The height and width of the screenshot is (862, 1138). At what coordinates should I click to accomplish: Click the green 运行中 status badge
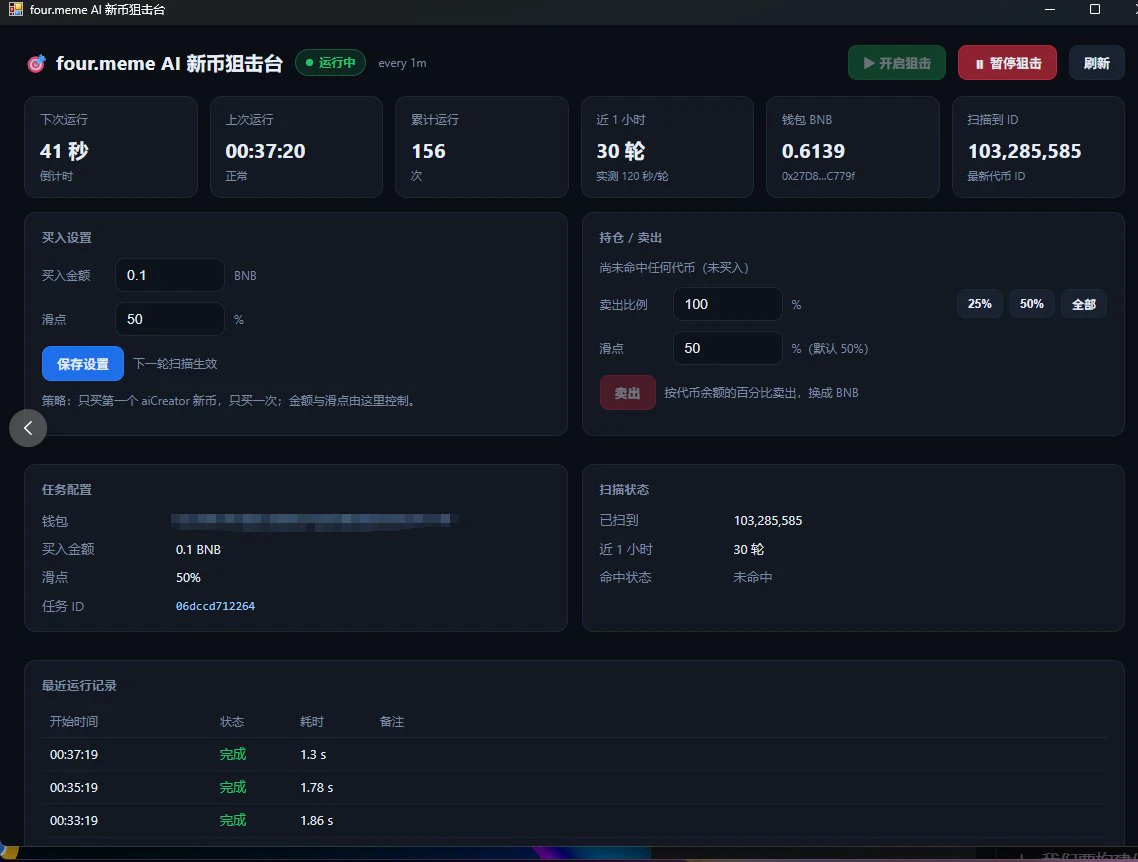[330, 63]
